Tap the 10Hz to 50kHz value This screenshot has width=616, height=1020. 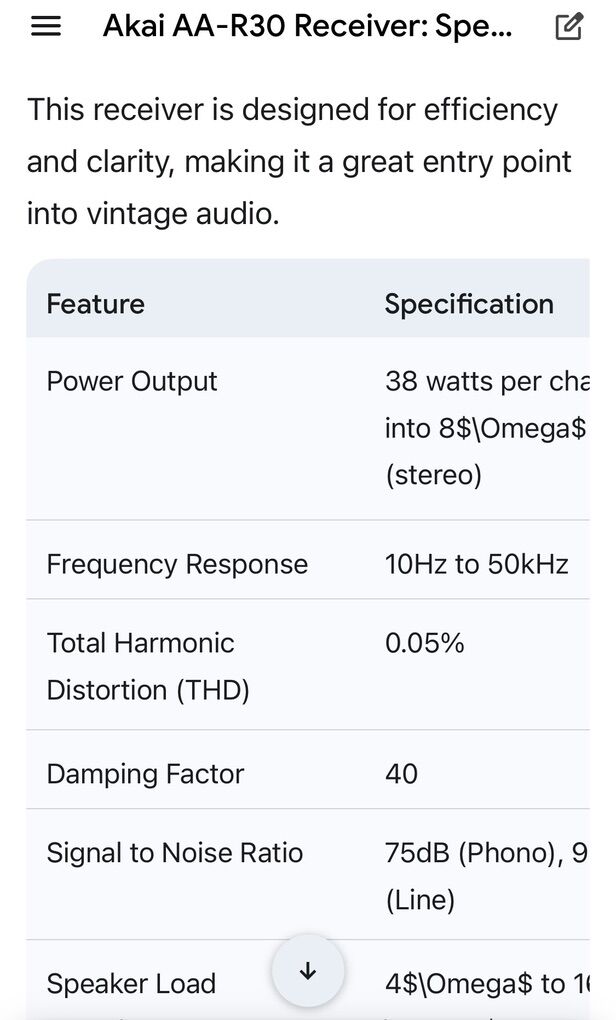[x=476, y=564]
